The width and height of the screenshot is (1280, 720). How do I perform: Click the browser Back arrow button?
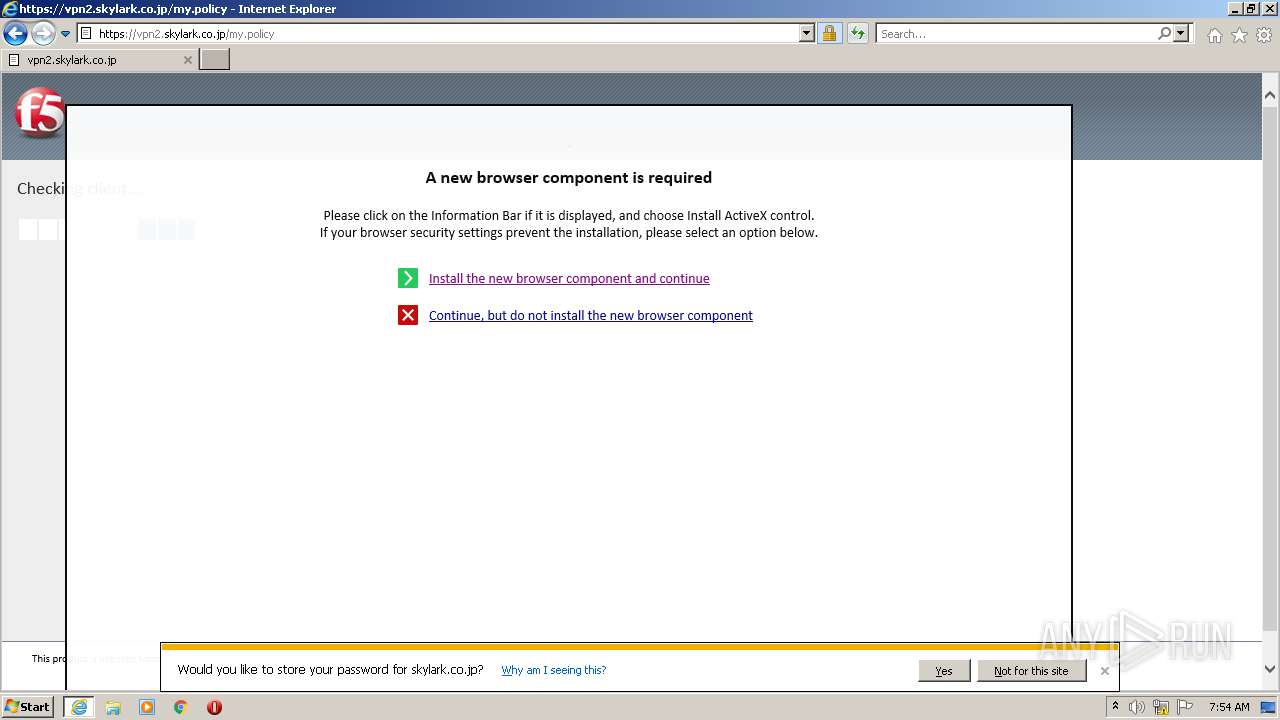coord(15,34)
